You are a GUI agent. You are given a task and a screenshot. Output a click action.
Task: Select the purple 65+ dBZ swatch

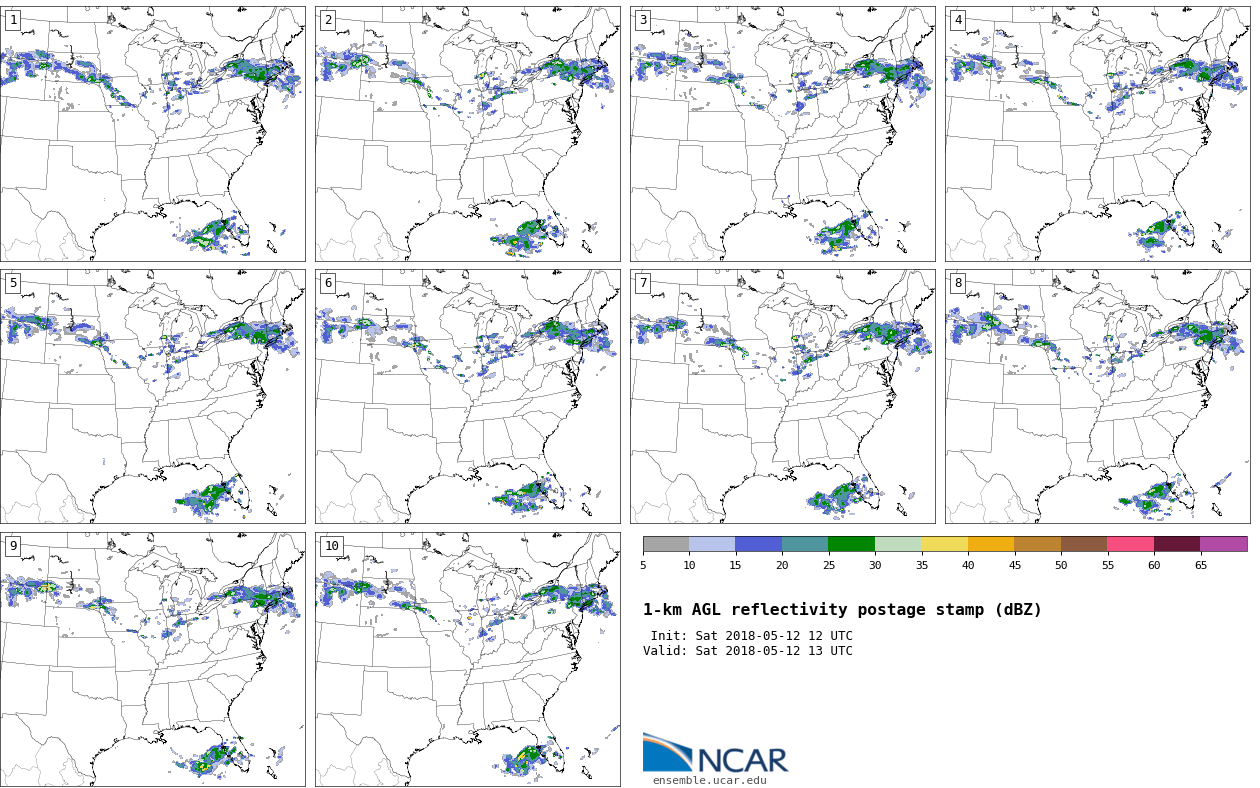click(x=1224, y=544)
